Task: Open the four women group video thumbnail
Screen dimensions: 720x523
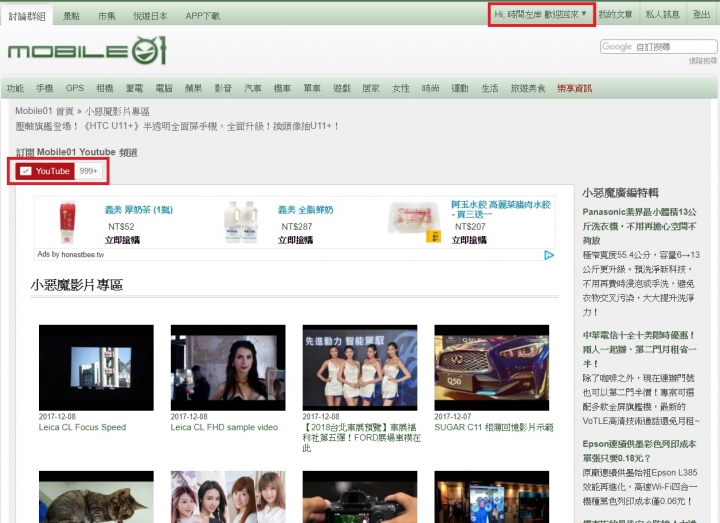Action: pyautogui.click(x=228, y=497)
